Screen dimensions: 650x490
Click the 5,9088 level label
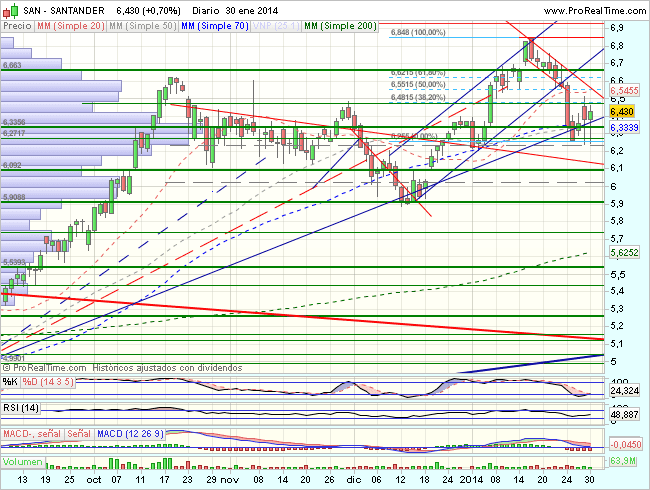coord(14,197)
